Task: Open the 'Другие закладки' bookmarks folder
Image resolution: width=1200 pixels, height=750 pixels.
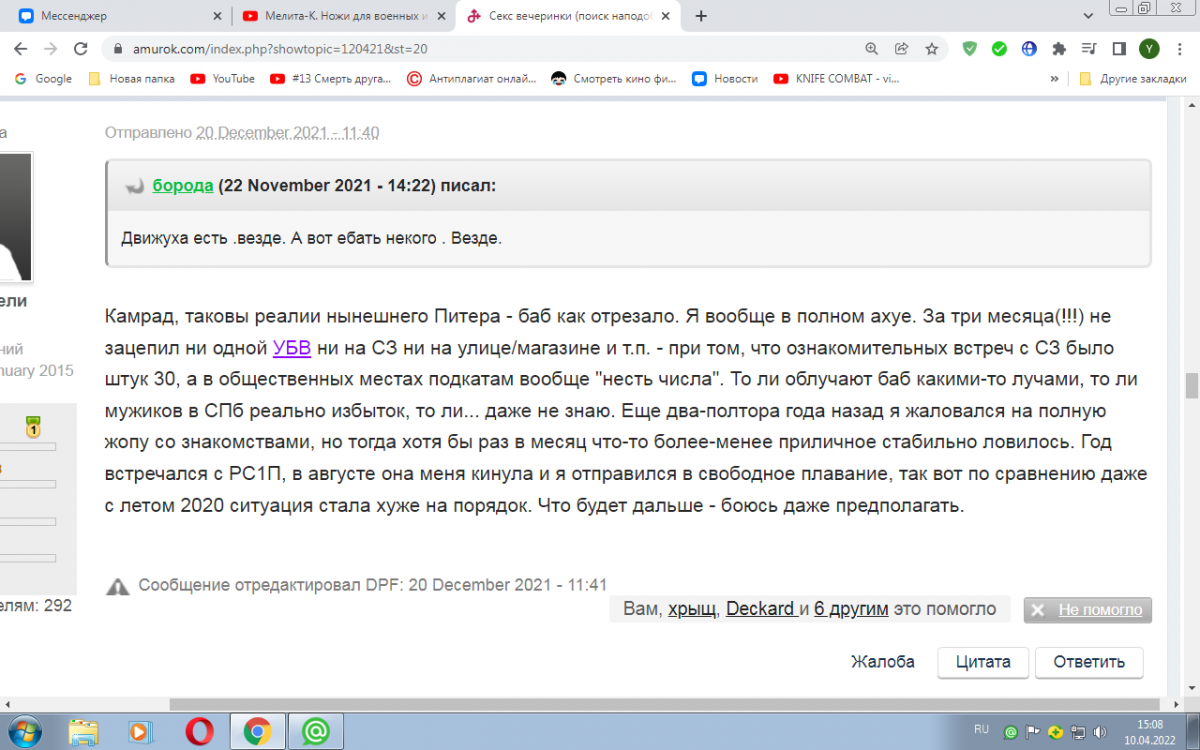Action: coord(1130,78)
